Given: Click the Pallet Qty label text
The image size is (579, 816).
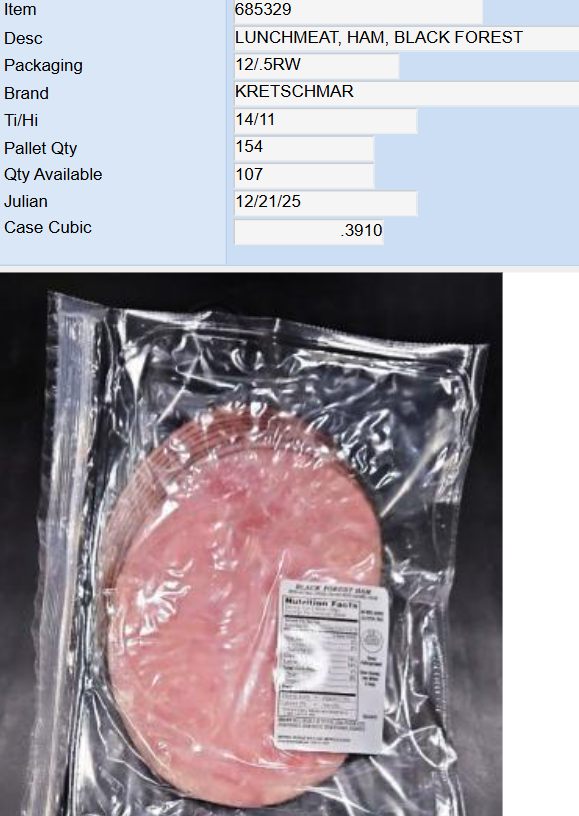Looking at the screenshot, I should coord(41,148).
